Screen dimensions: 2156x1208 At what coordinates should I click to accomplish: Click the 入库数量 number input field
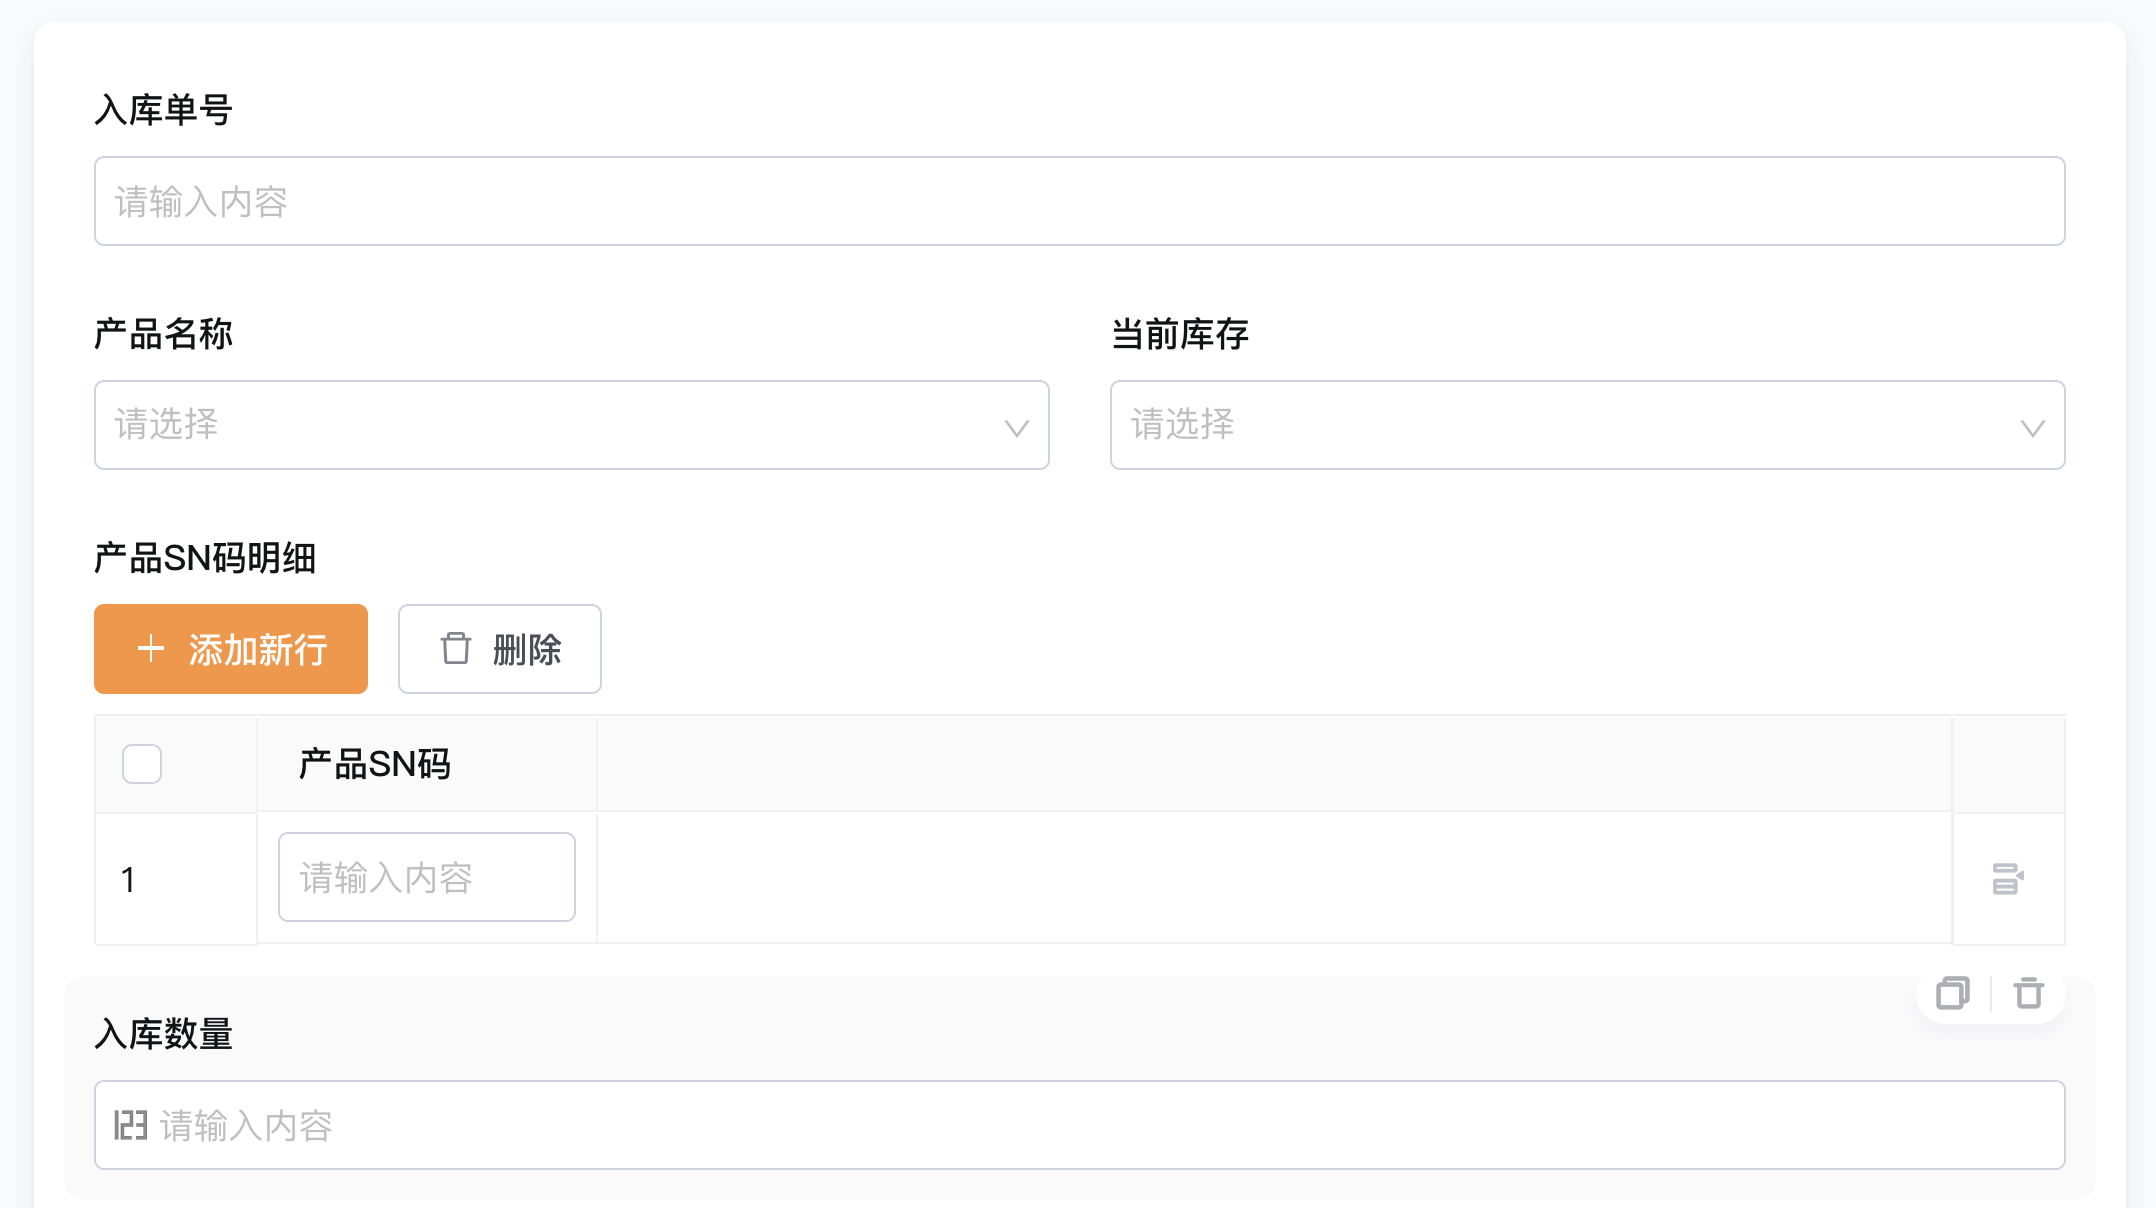(1079, 1125)
